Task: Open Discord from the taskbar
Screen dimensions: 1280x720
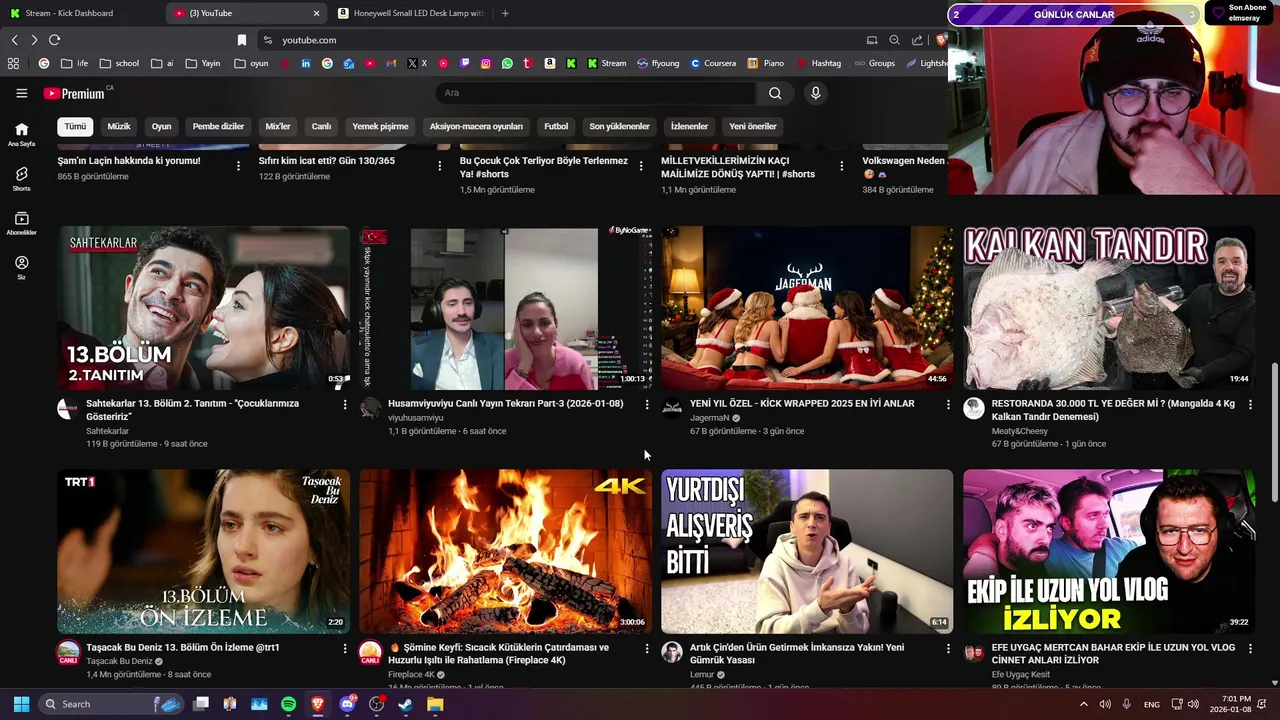Action: coord(347,704)
